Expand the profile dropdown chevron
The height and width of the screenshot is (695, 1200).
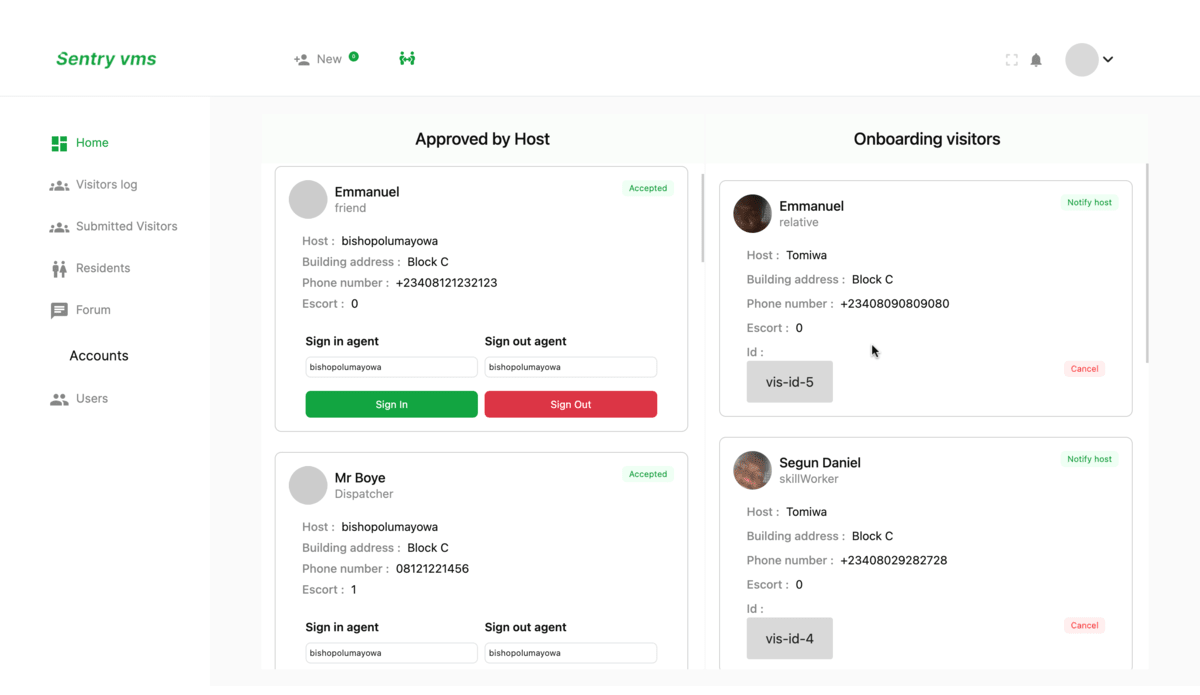(1108, 60)
